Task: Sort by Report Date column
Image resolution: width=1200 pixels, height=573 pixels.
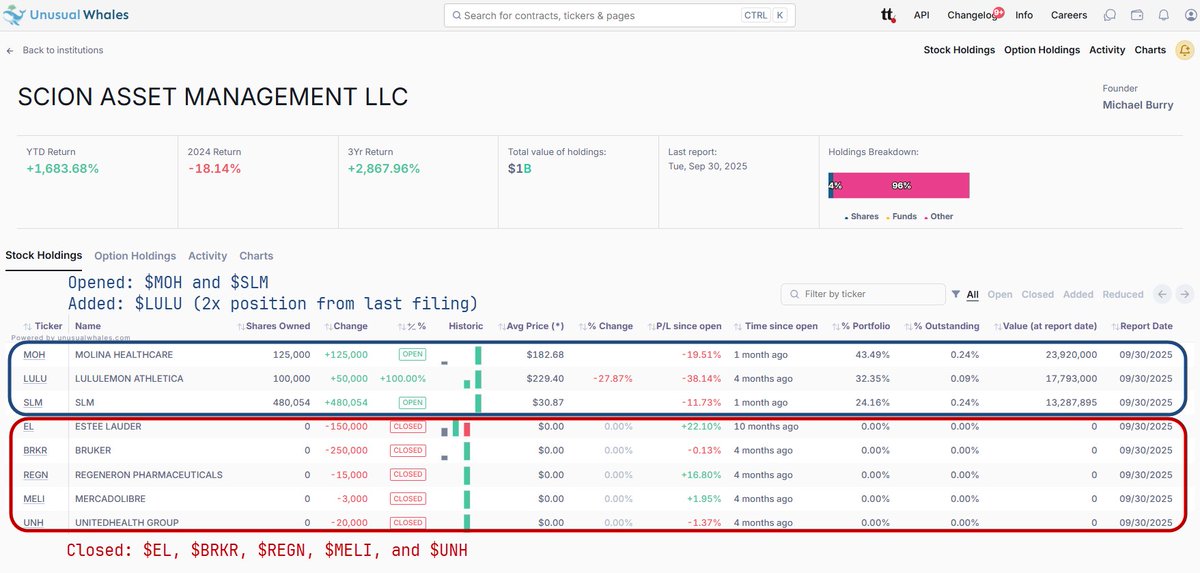Action: click(x=1141, y=326)
